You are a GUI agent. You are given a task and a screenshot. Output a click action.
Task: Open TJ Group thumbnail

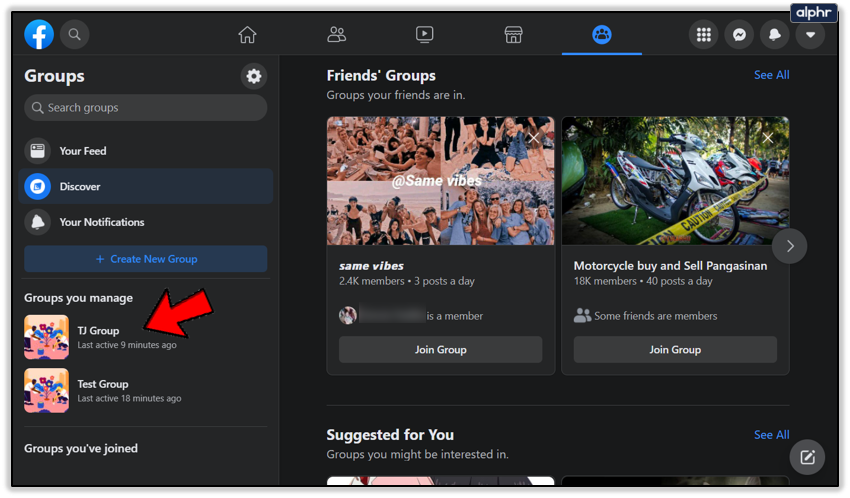tap(47, 337)
